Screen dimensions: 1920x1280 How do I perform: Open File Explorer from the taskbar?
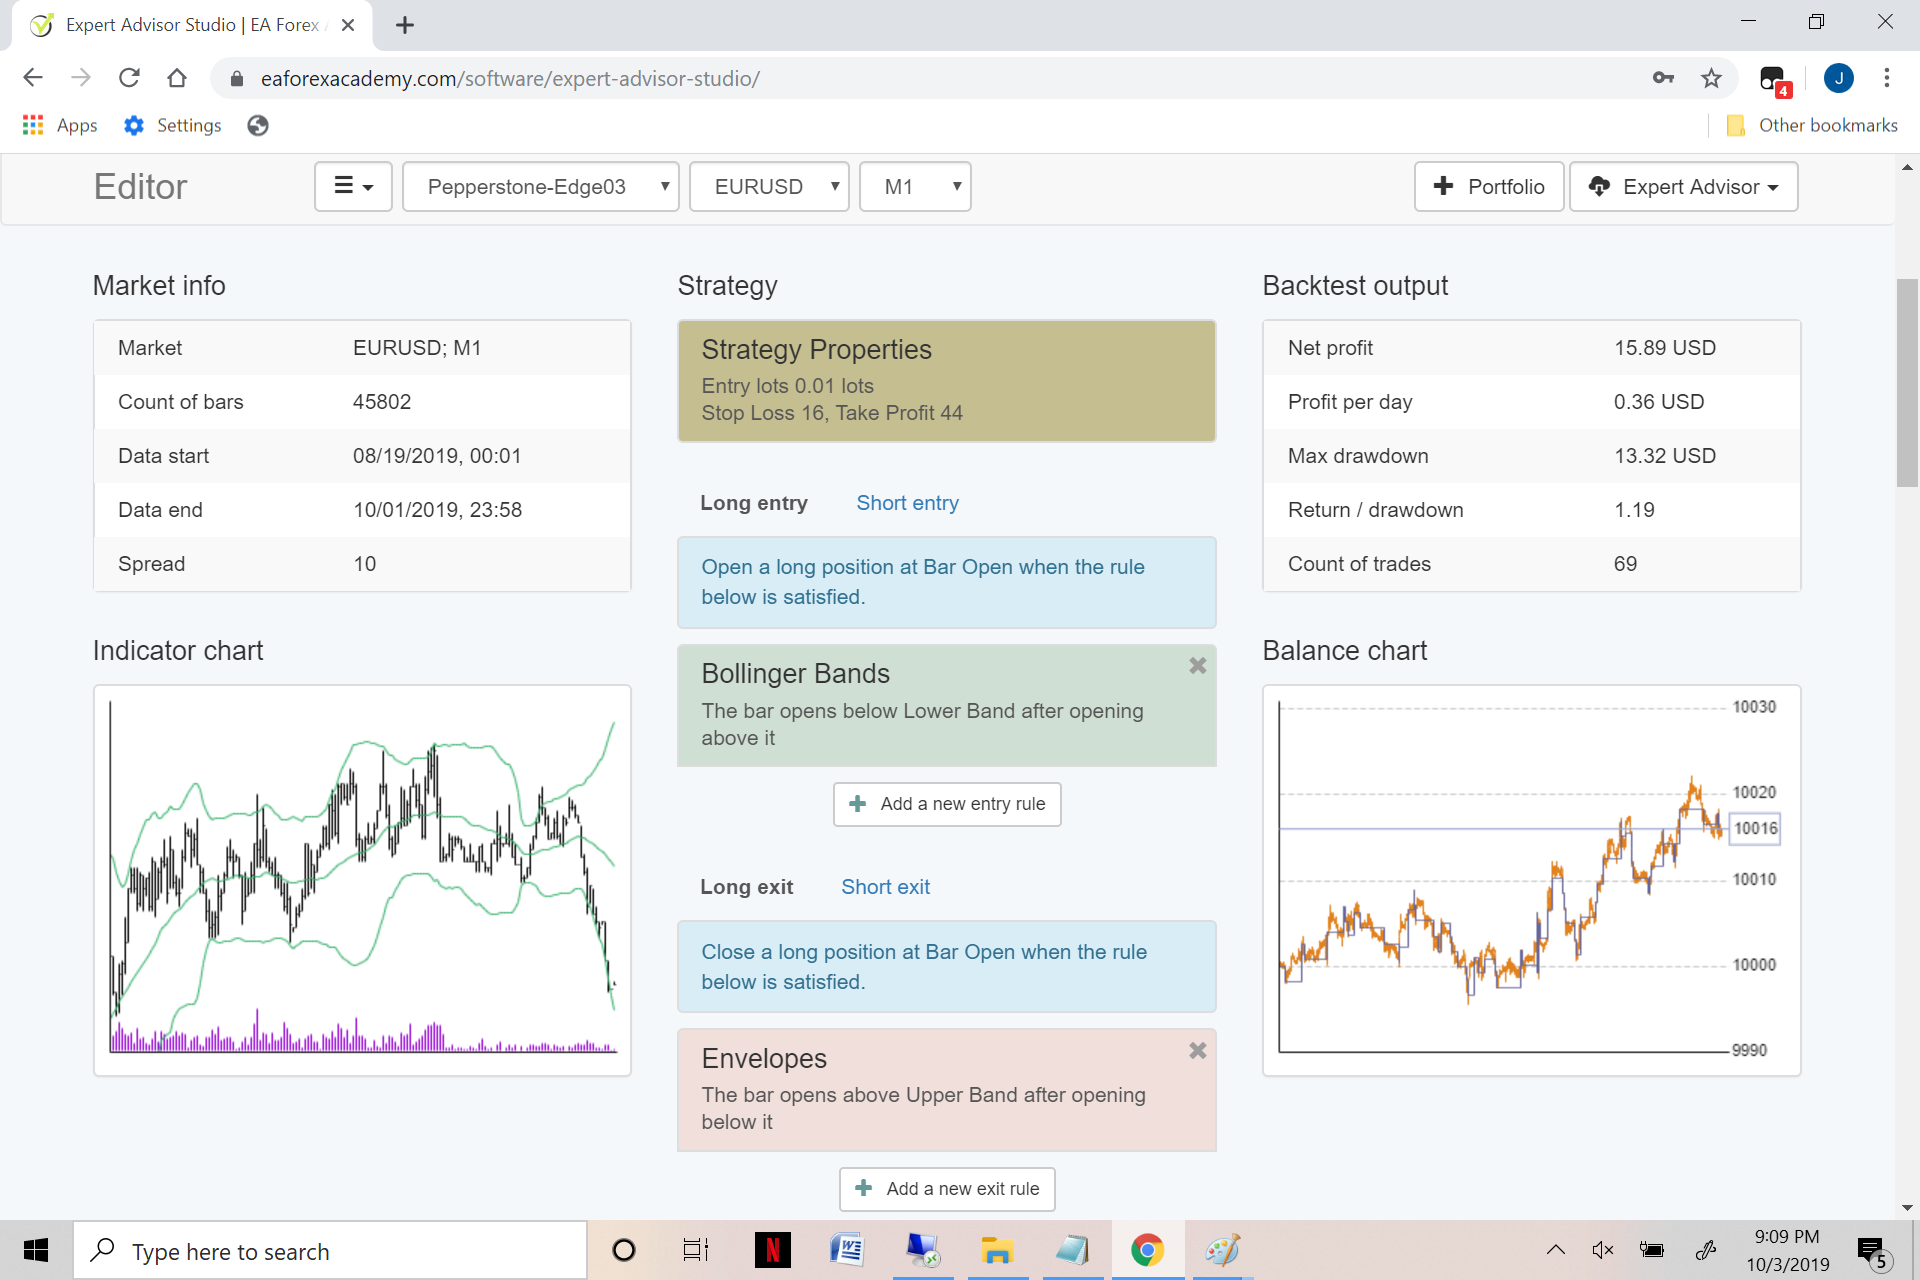tap(997, 1250)
